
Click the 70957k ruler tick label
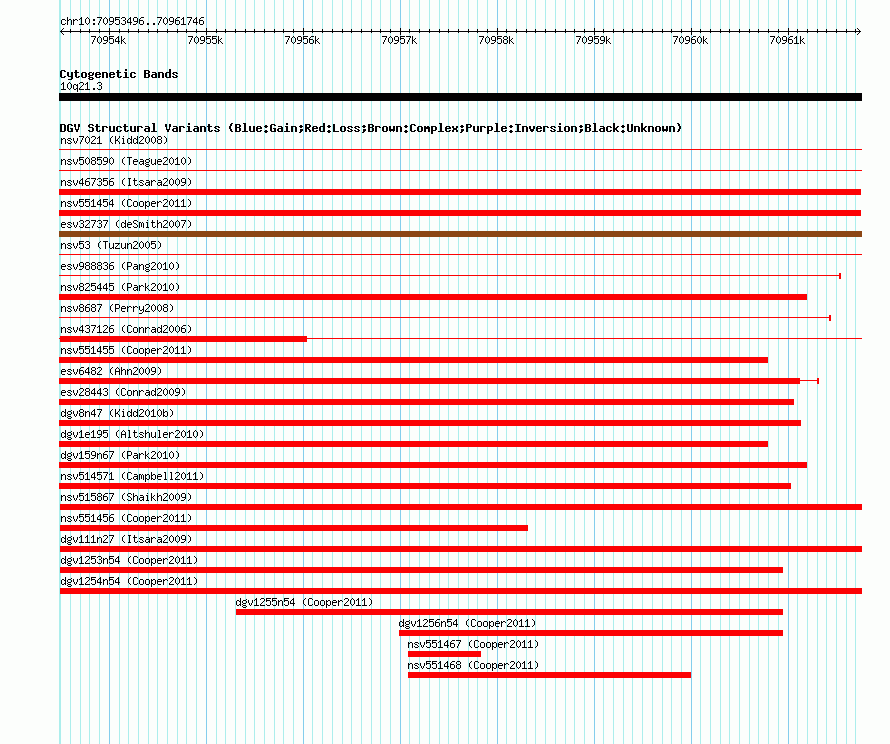coord(399,40)
